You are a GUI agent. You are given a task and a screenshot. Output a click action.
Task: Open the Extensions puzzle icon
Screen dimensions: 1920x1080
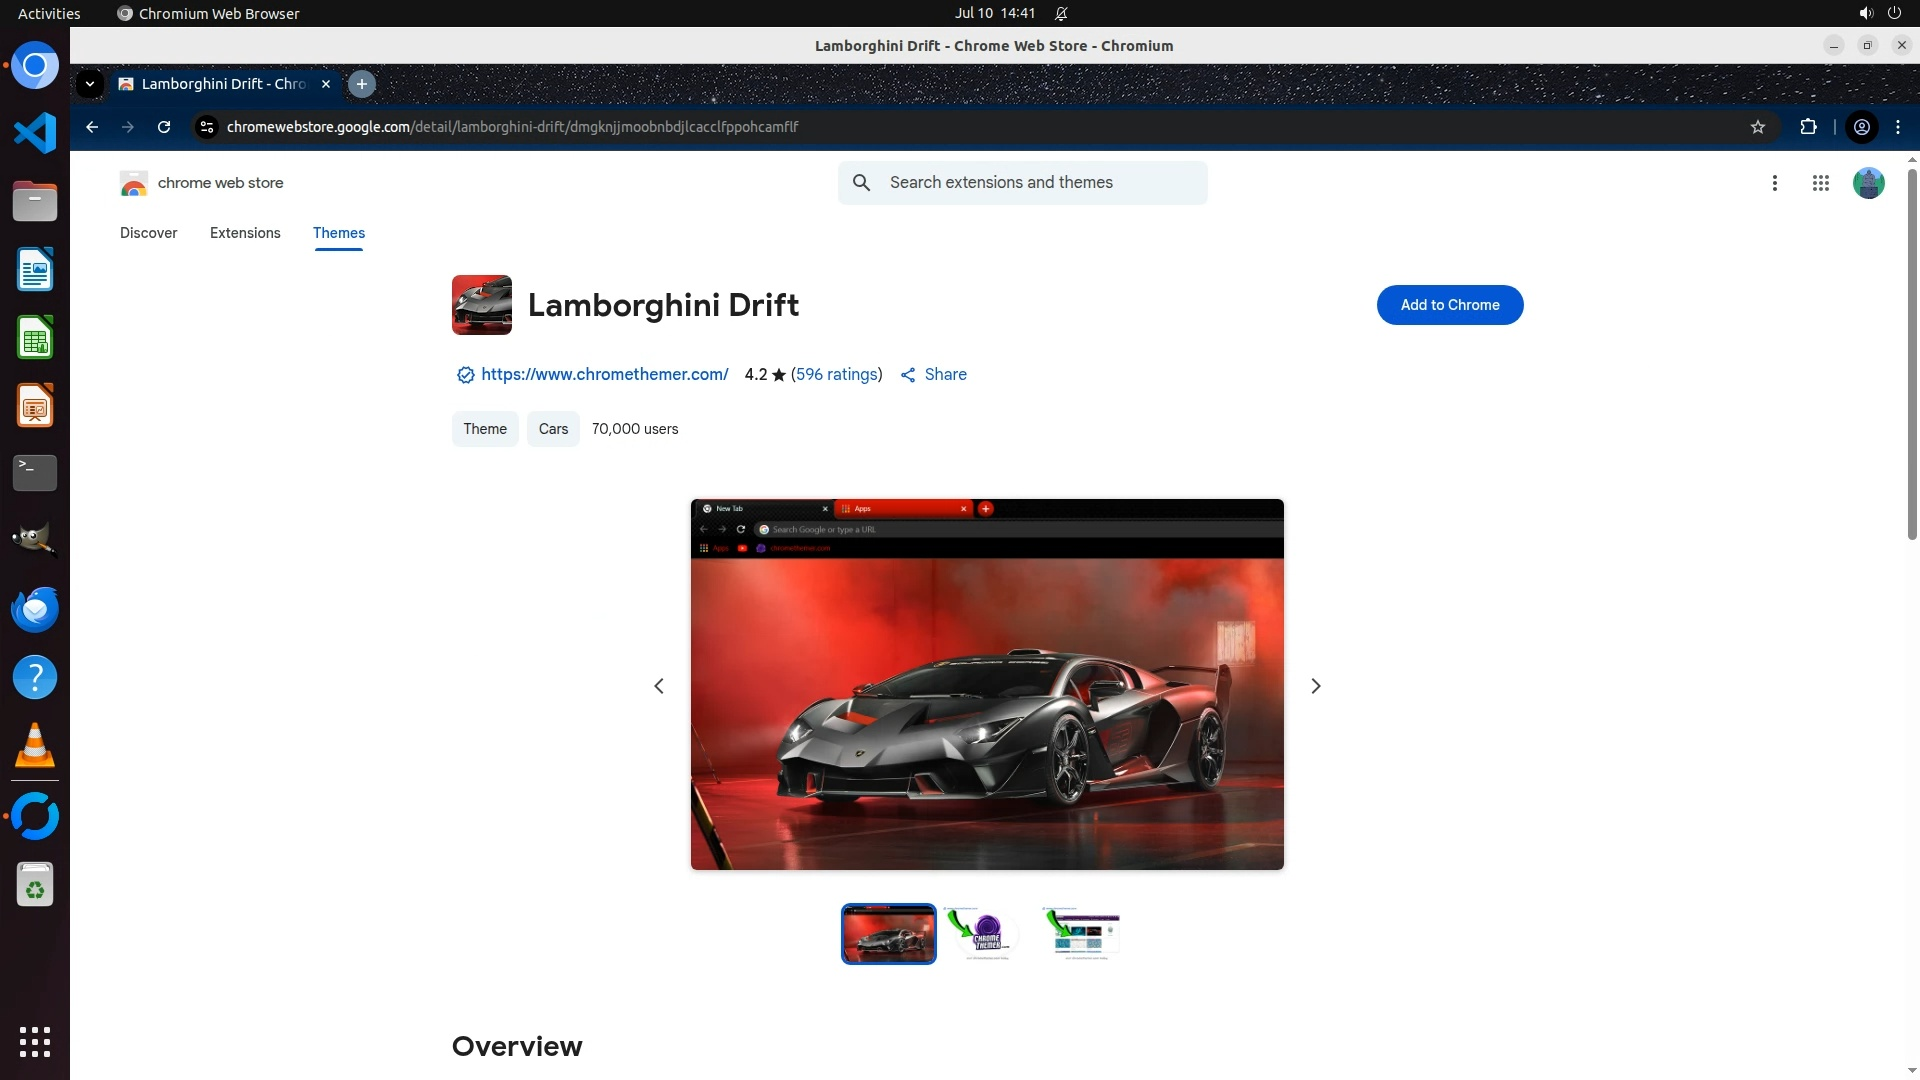[1808, 127]
